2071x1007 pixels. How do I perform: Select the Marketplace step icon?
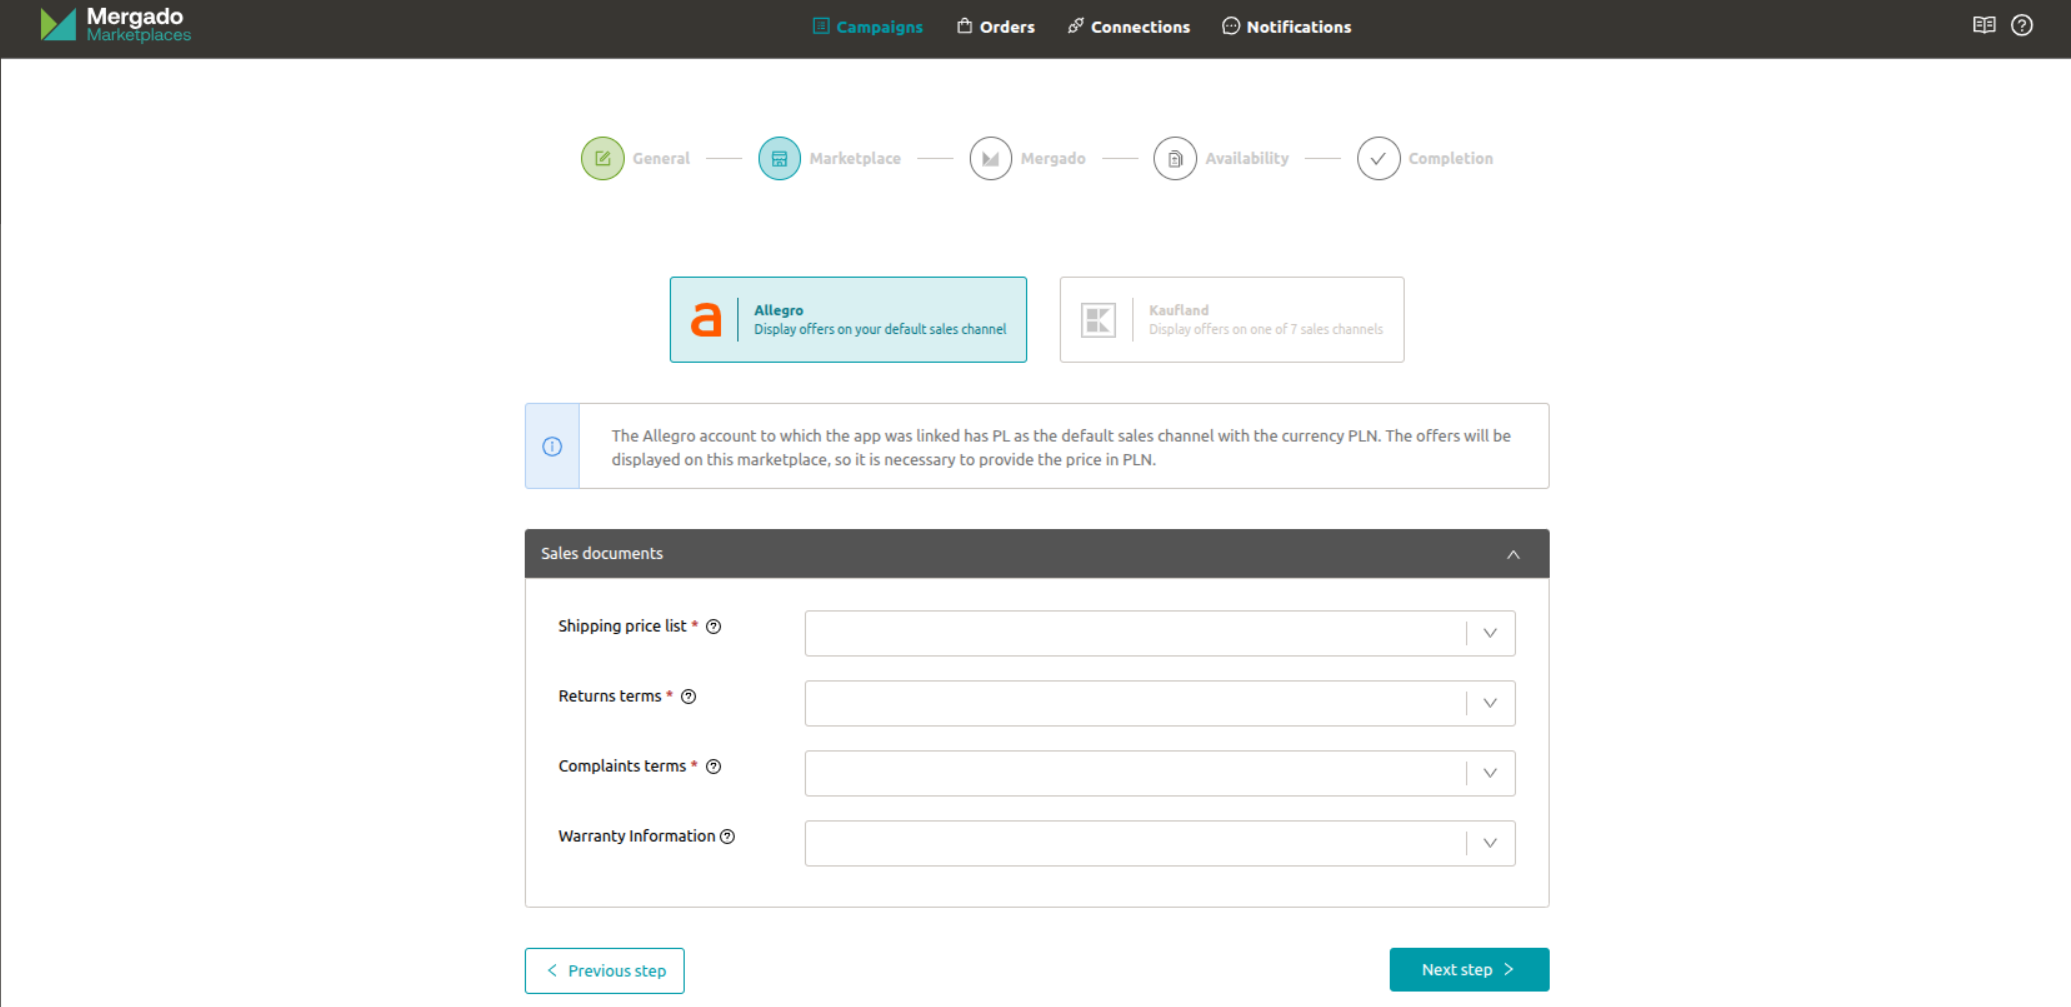tap(779, 159)
